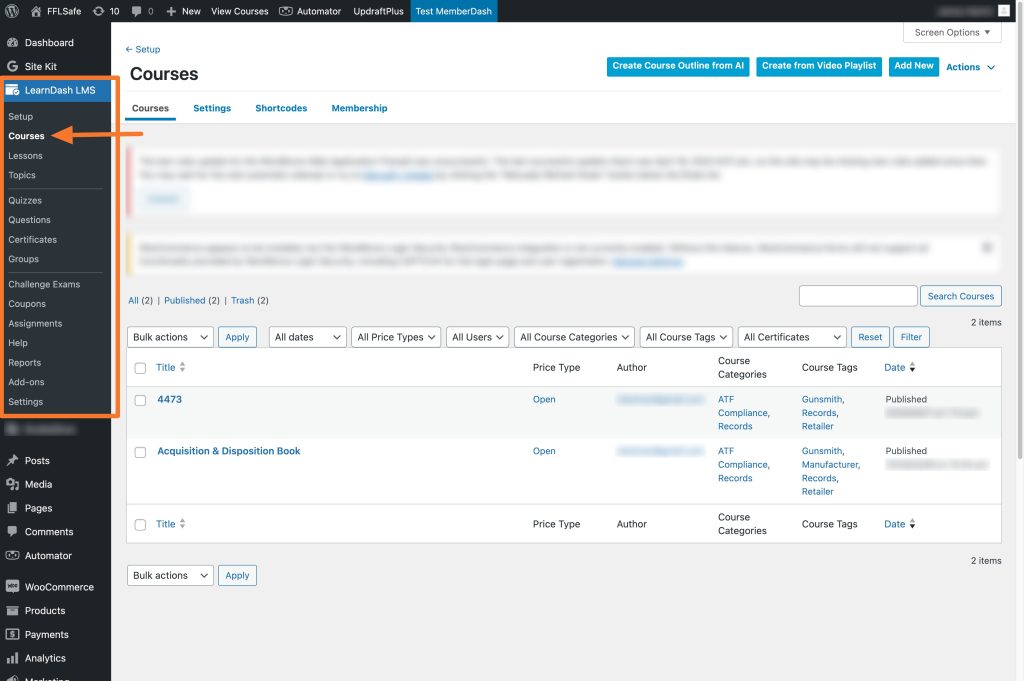This screenshot has width=1024, height=681.
Task: Open the top Bulk actions dropdown
Action: 170,337
